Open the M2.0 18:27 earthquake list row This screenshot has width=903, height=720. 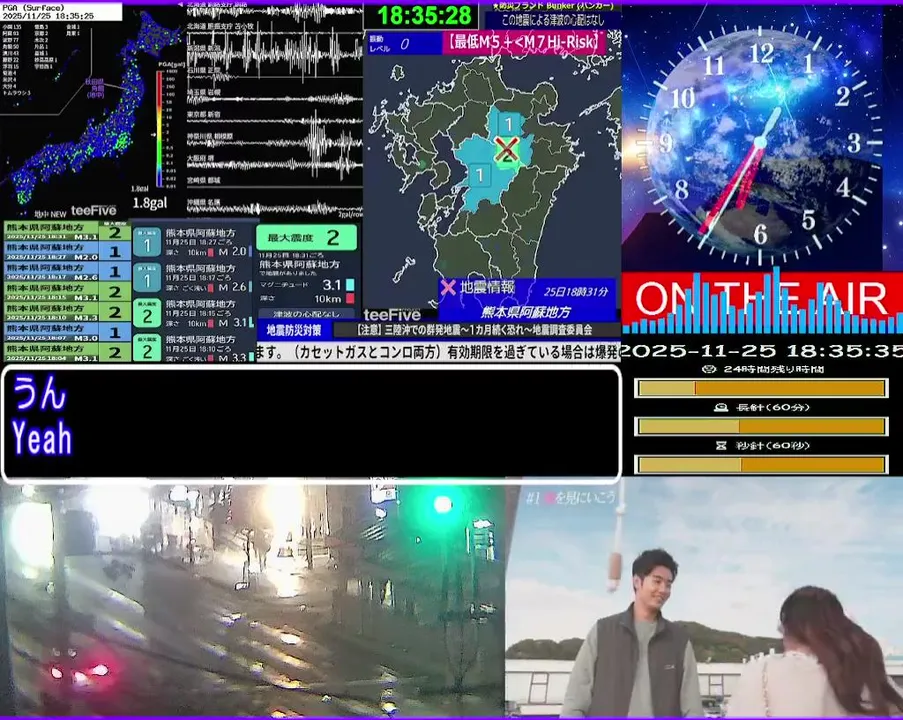point(67,251)
